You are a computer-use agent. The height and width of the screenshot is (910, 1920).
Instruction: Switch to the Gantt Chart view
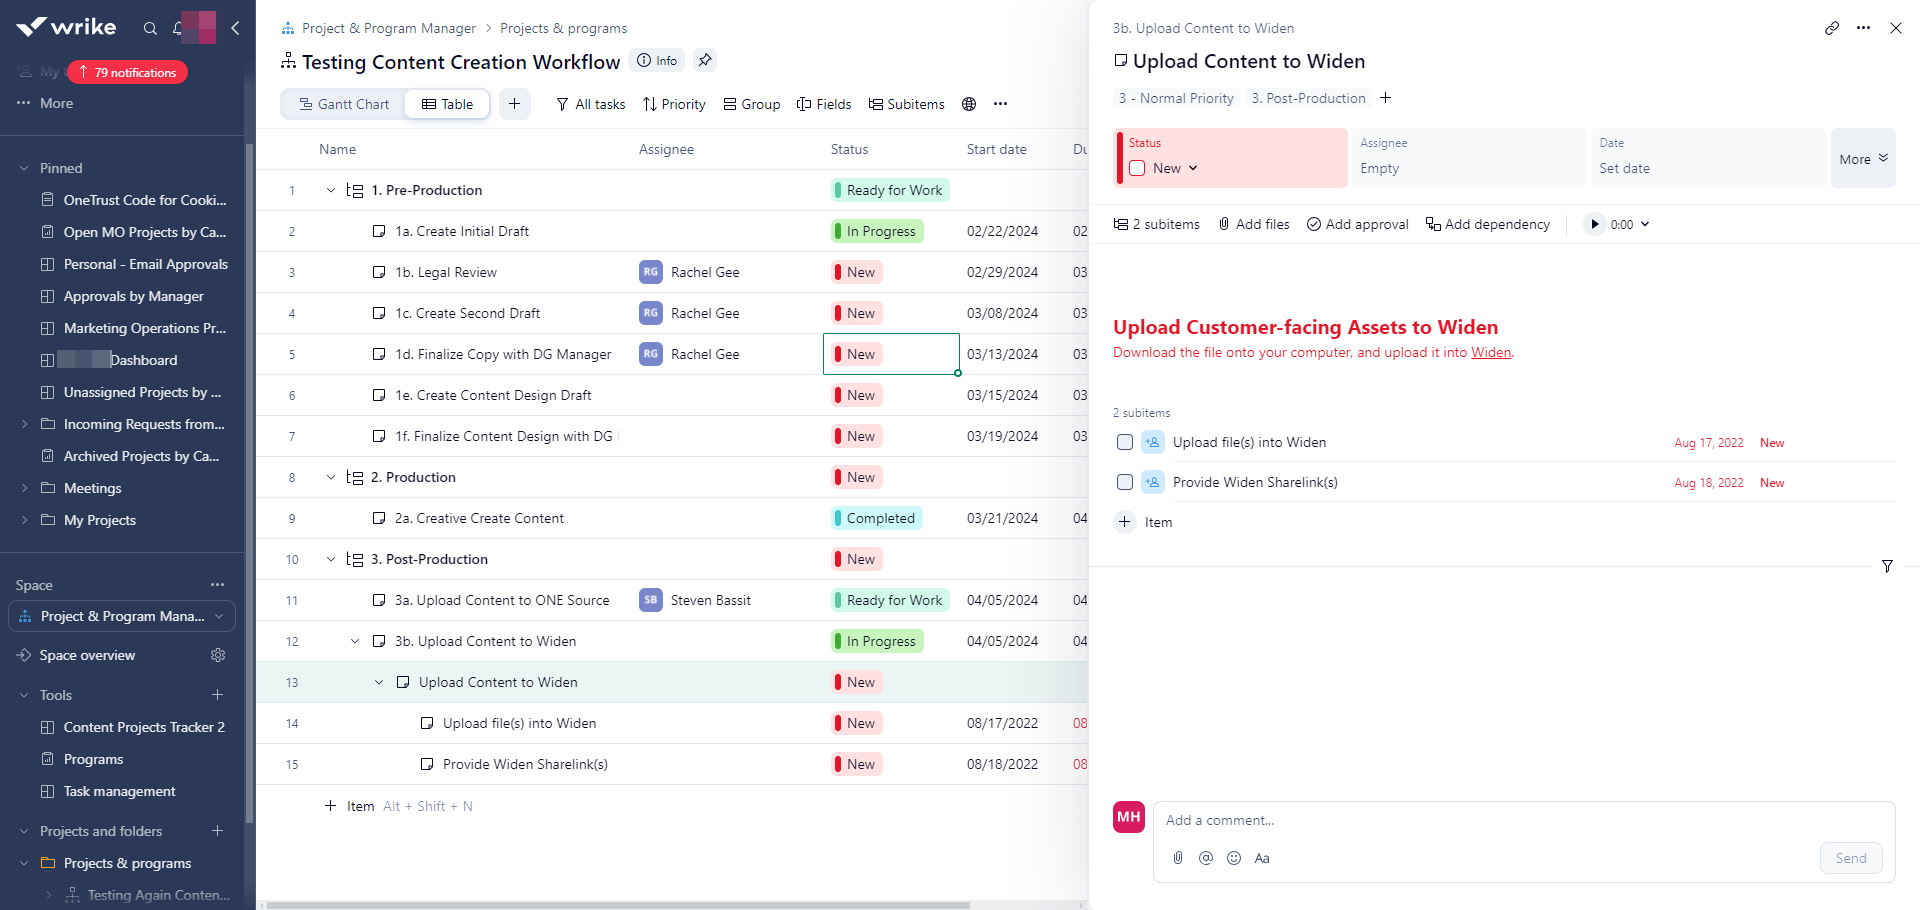[344, 104]
